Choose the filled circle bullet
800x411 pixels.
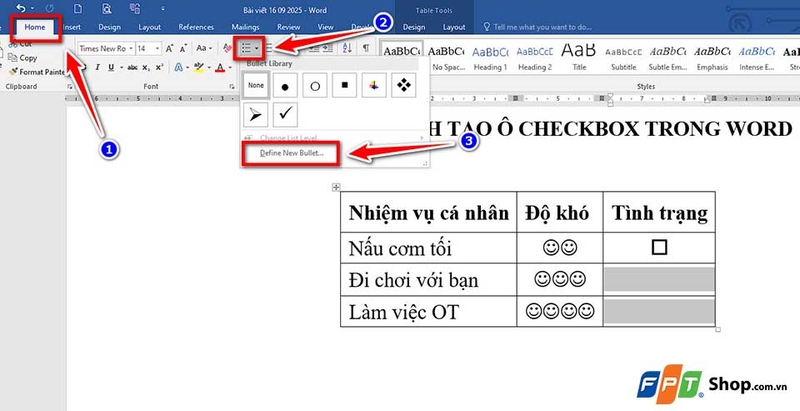(x=285, y=85)
